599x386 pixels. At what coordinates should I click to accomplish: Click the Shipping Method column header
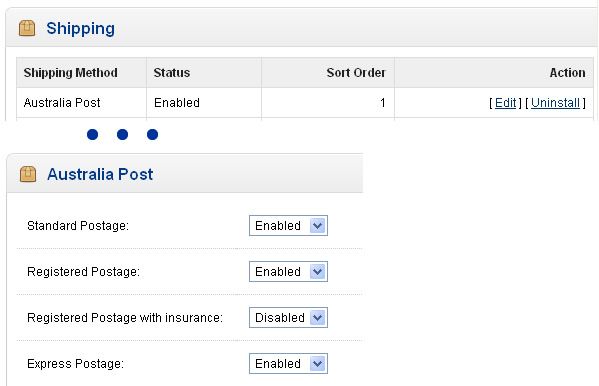pos(71,73)
